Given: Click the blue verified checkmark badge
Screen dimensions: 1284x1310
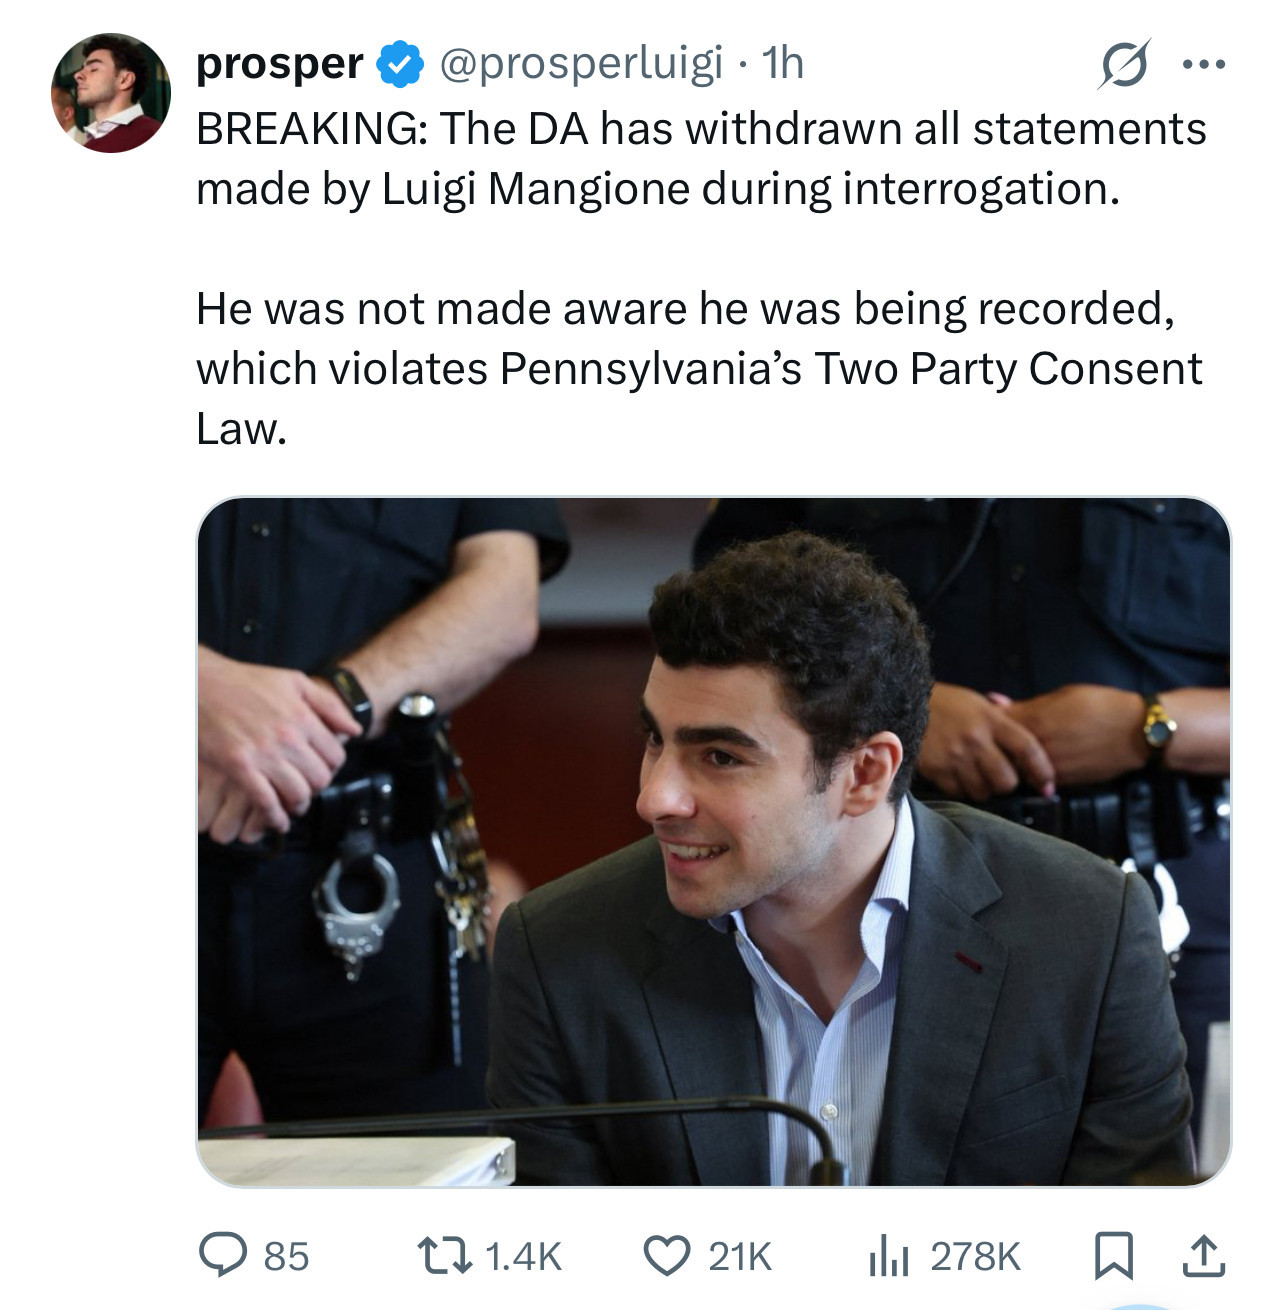Looking at the screenshot, I should coord(398,65).
